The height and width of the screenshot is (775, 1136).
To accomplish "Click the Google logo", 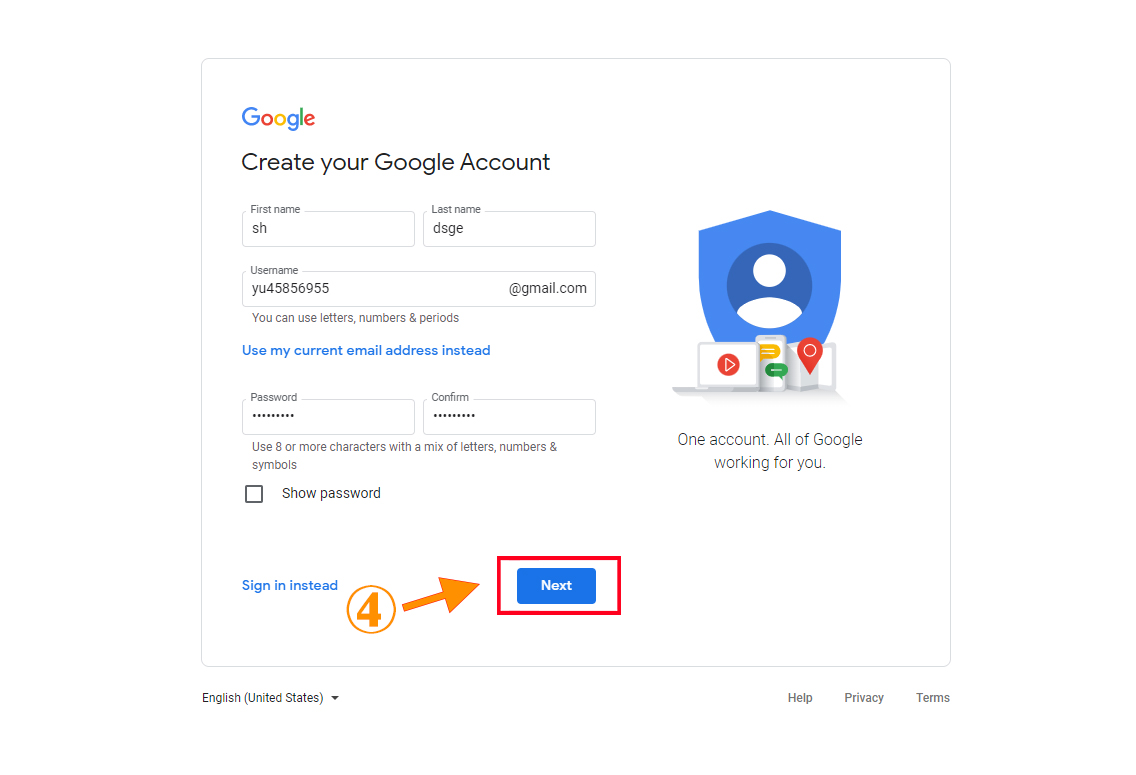I will click(278, 118).
